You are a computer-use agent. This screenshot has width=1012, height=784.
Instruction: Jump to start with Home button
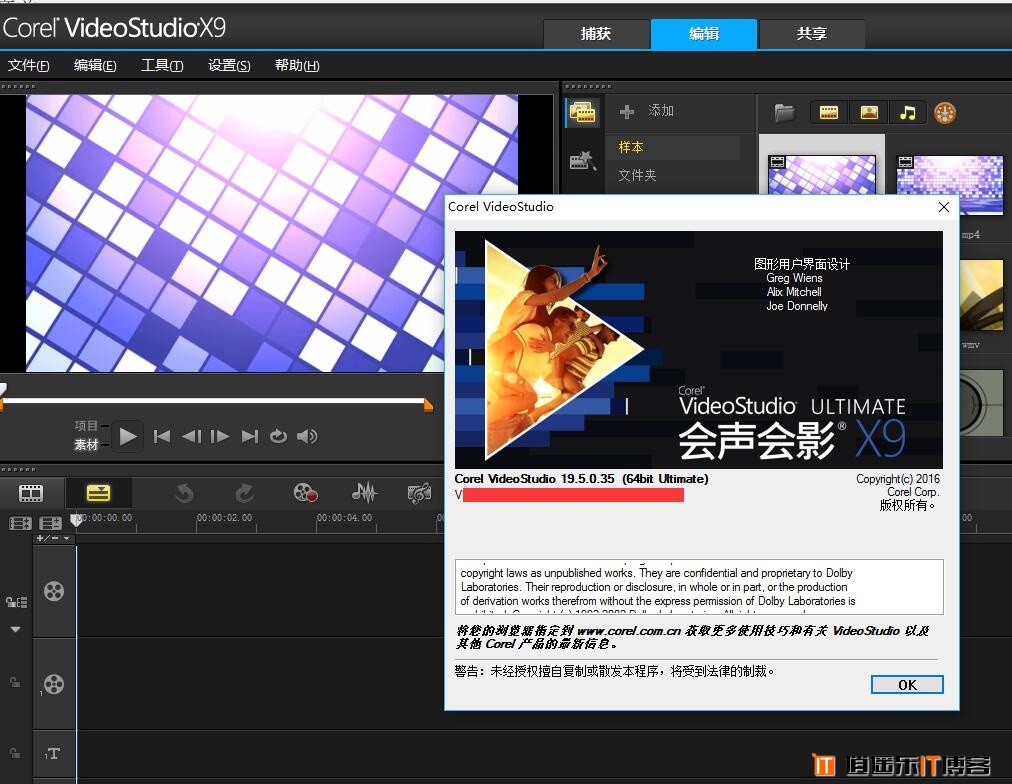tap(162, 437)
